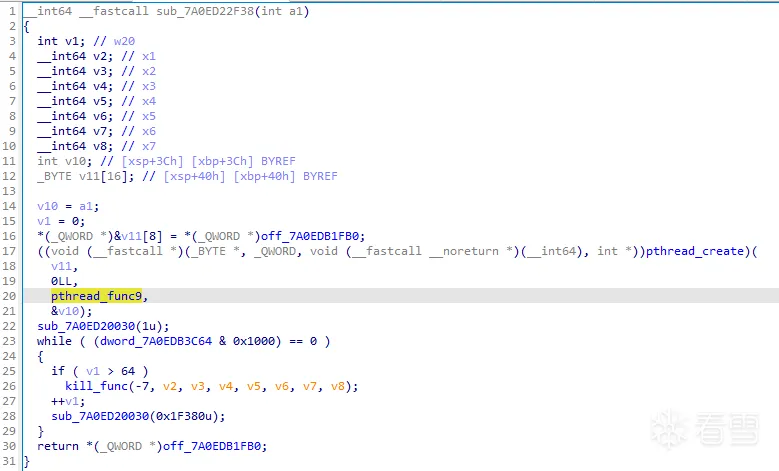The image size is (779, 471).
Task: Click the &v10 argument on line 21
Action: coord(65,311)
